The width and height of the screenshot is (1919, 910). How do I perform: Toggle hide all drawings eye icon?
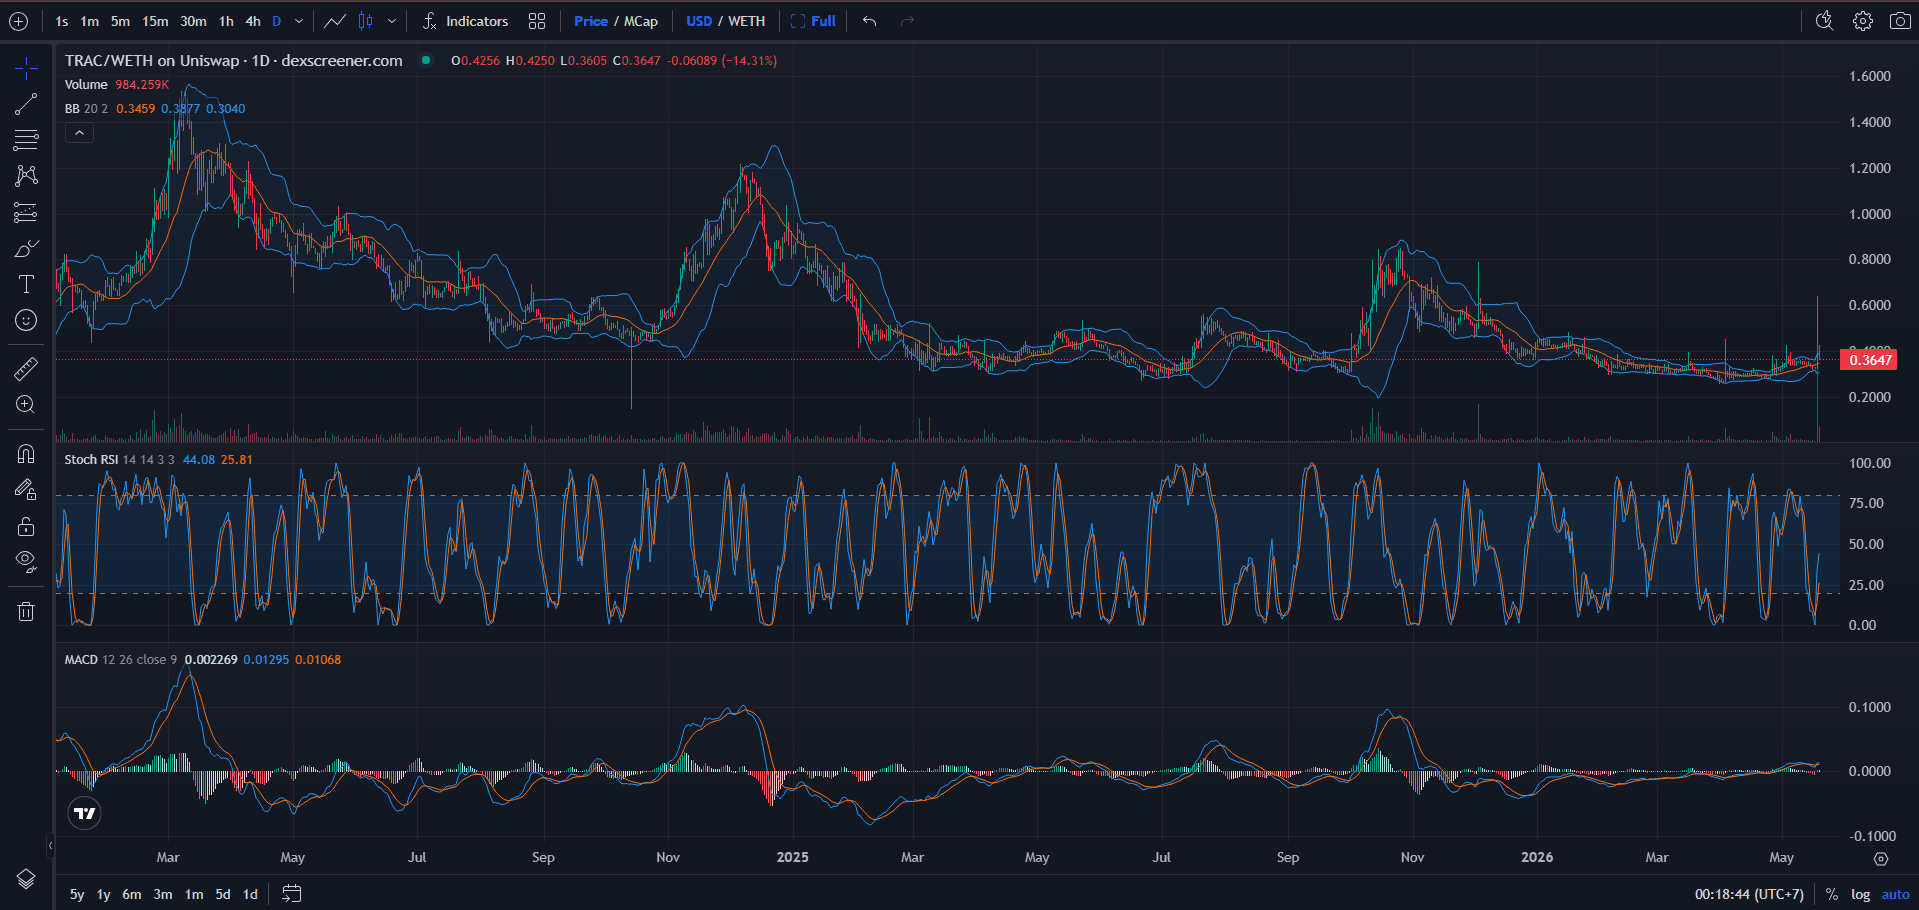pyautogui.click(x=26, y=562)
